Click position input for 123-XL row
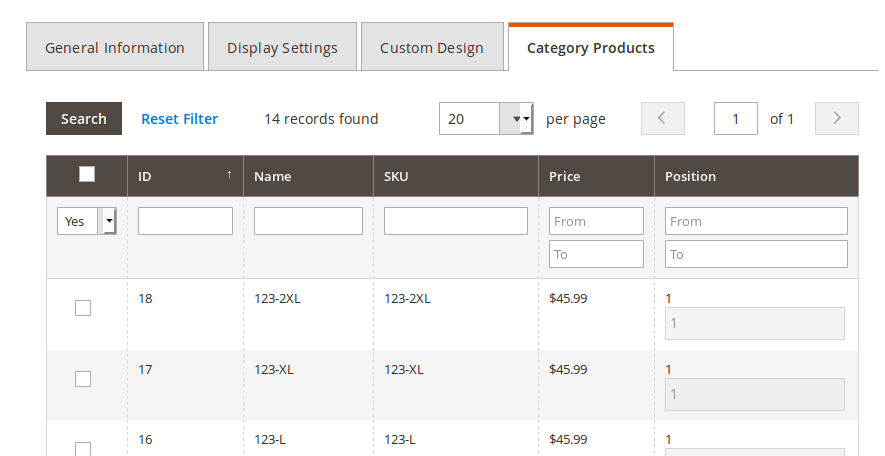 coord(755,394)
